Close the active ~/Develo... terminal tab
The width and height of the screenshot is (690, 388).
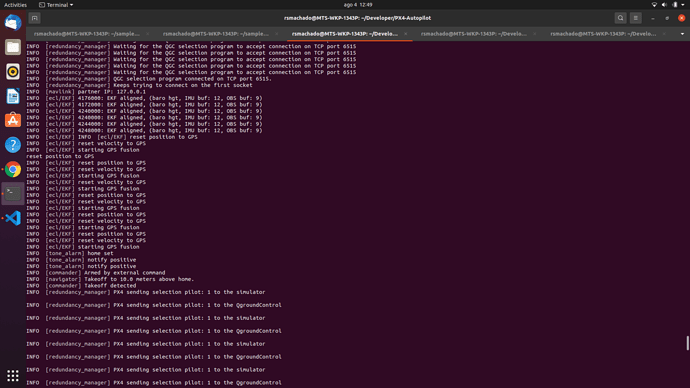point(405,34)
